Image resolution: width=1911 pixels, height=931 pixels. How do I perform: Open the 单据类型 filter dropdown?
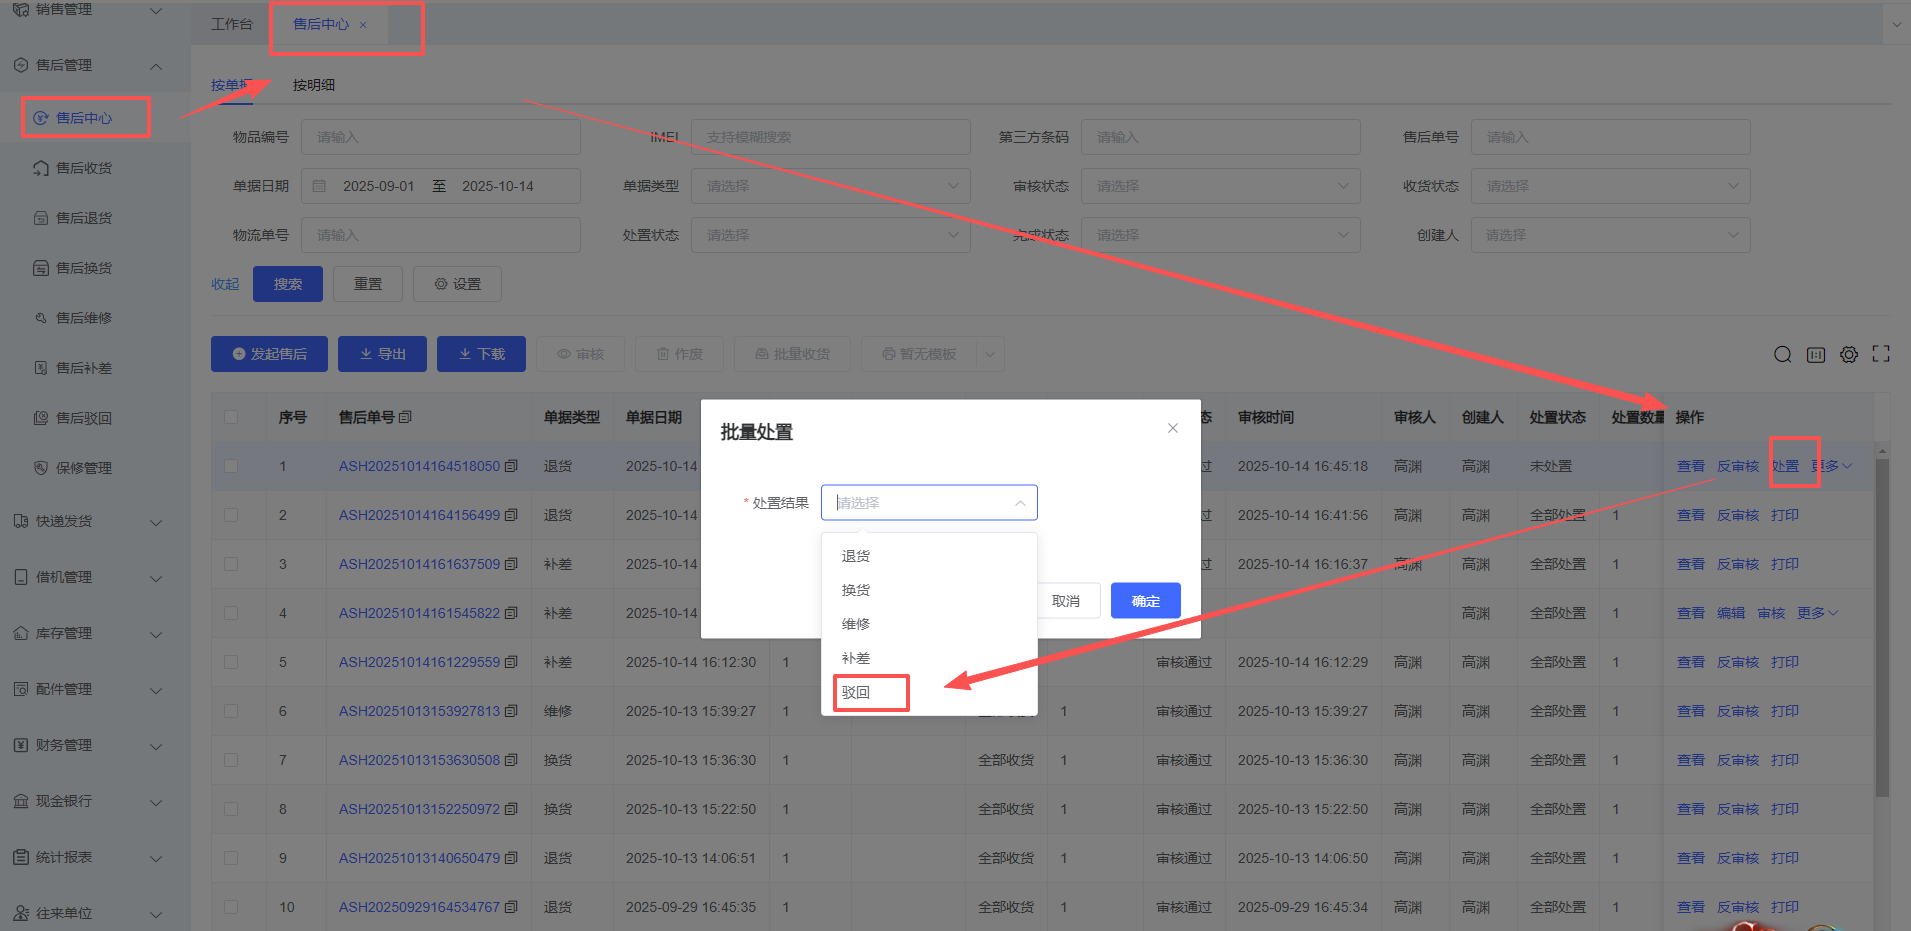point(830,186)
